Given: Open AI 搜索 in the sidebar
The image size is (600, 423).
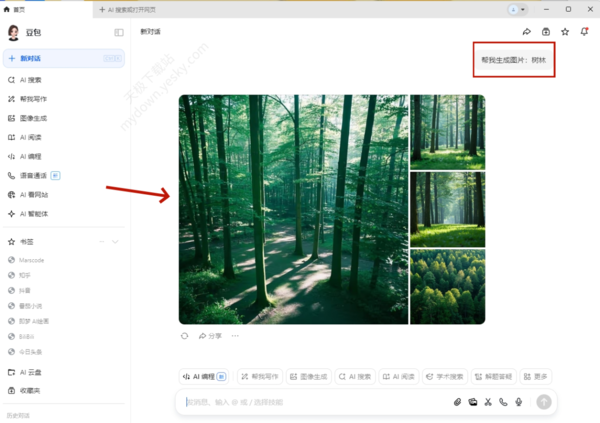Looking at the screenshot, I should coord(64,80).
